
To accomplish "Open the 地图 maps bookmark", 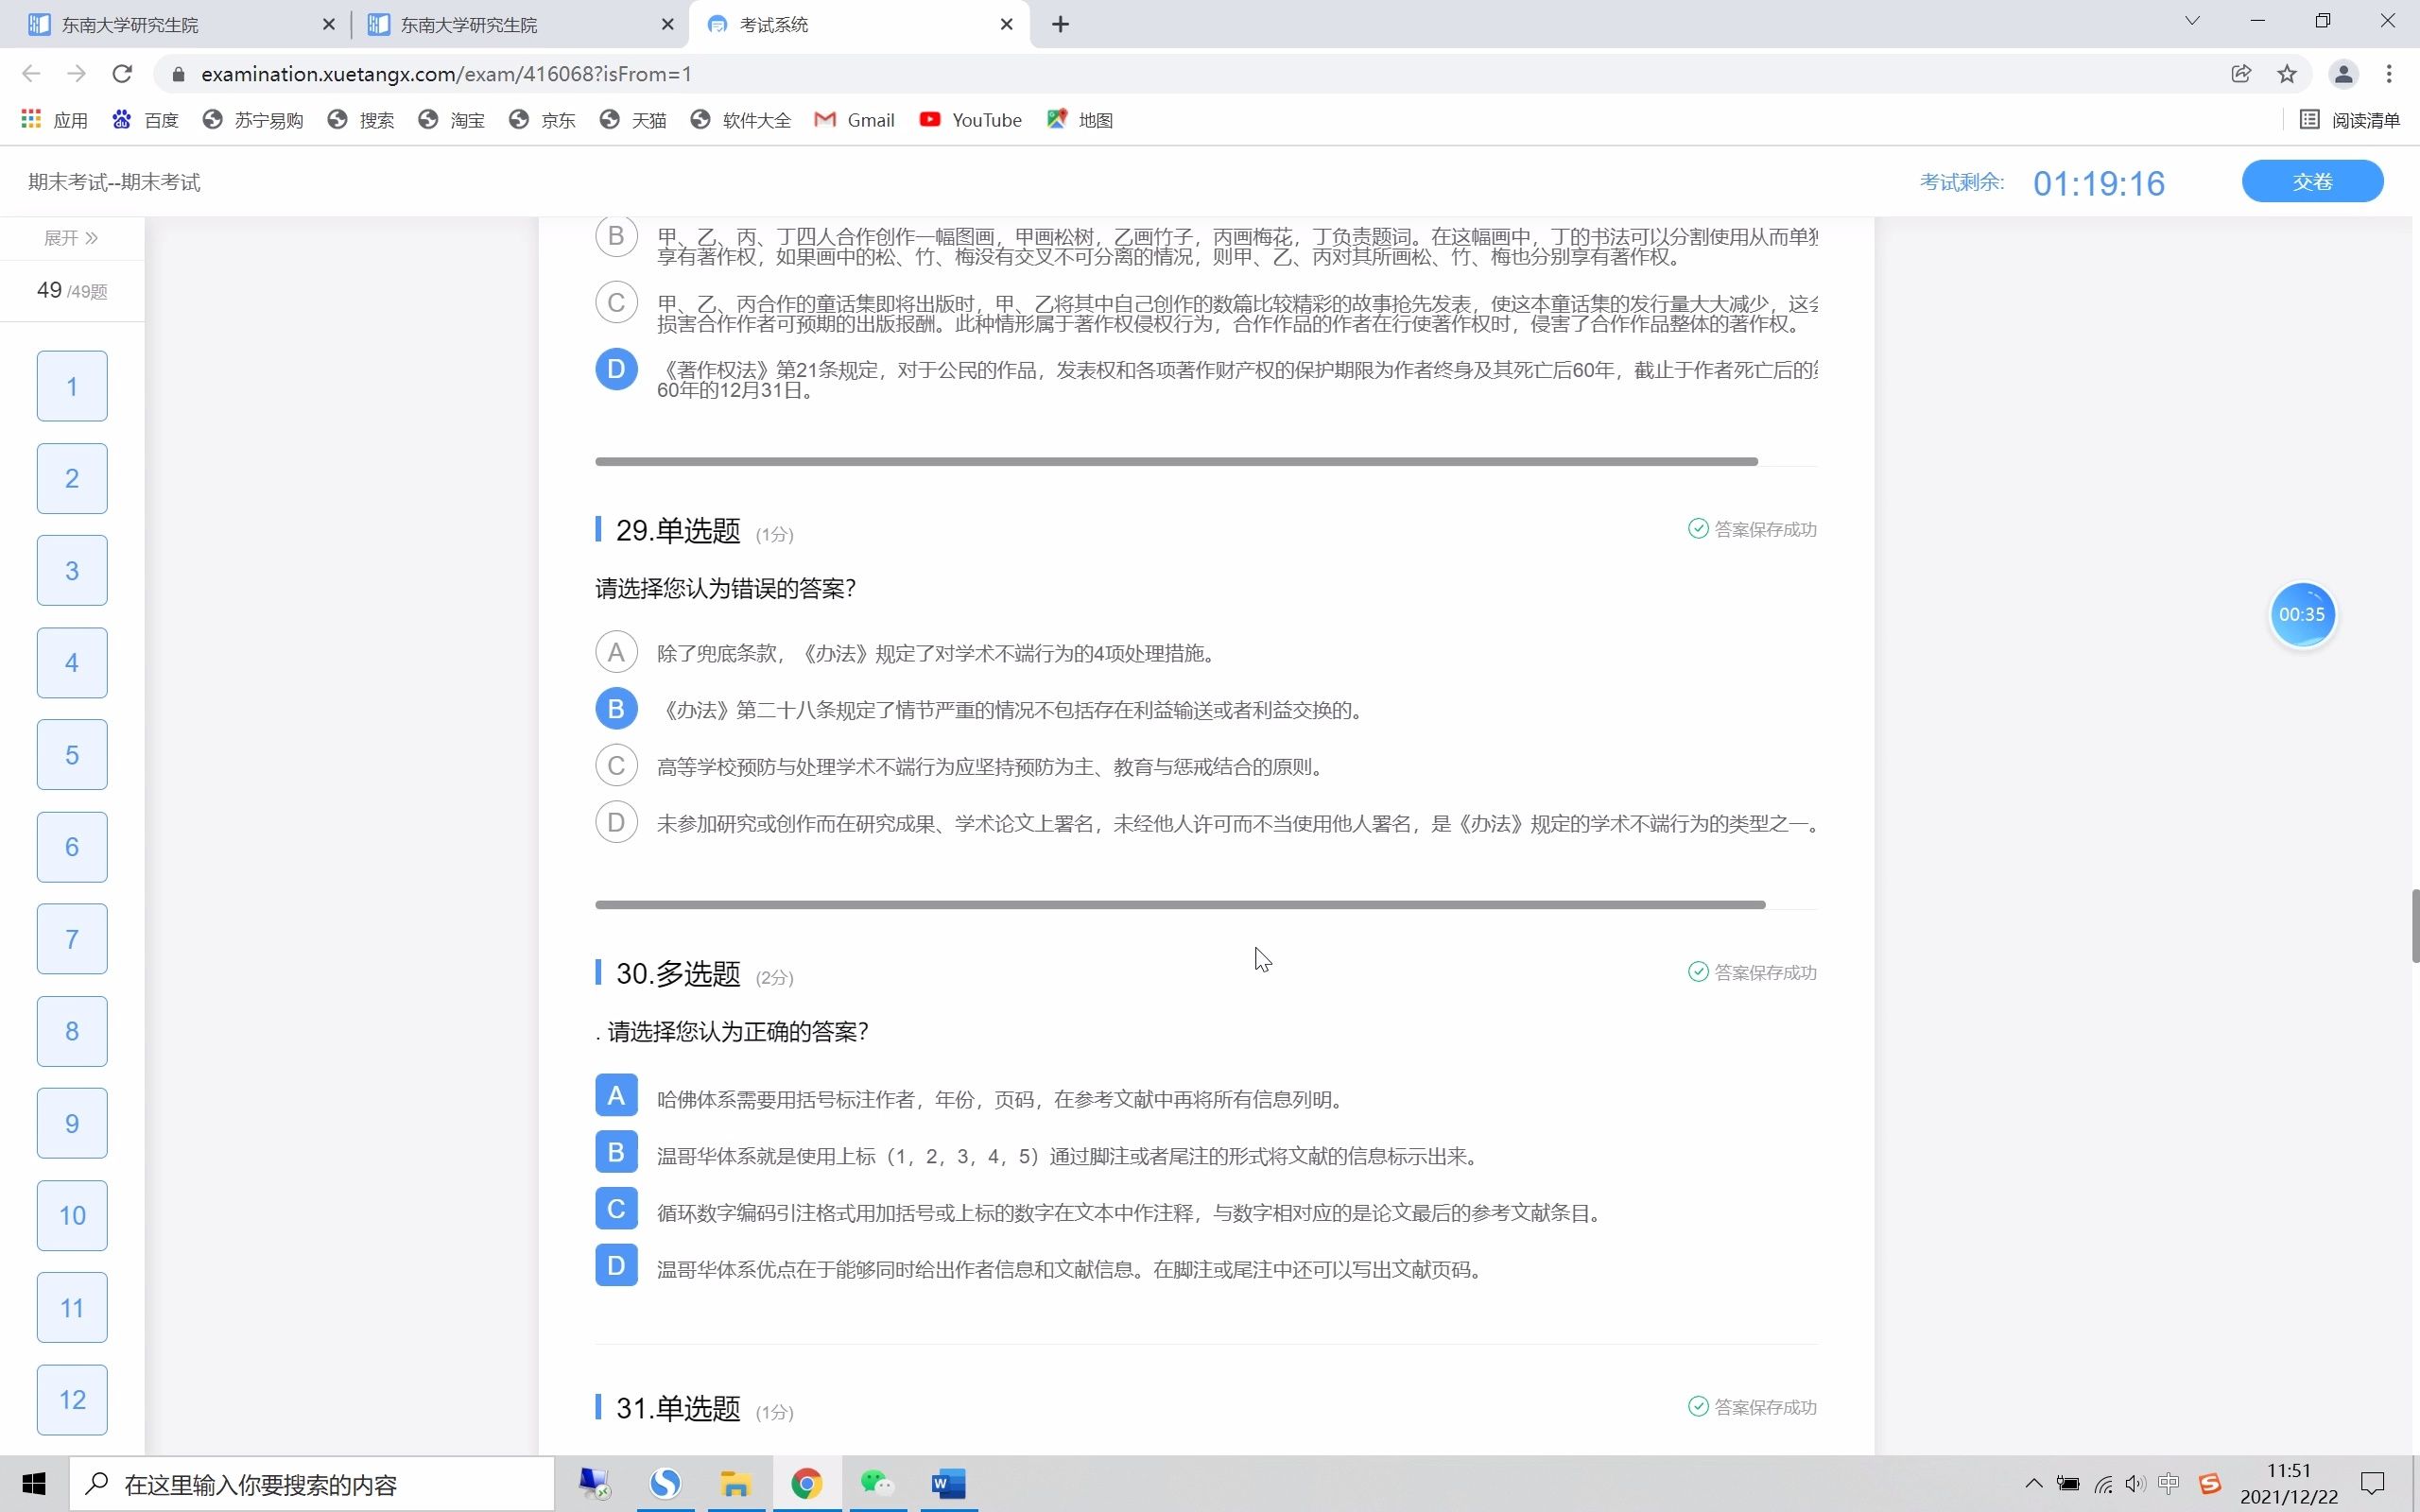I will (1080, 120).
